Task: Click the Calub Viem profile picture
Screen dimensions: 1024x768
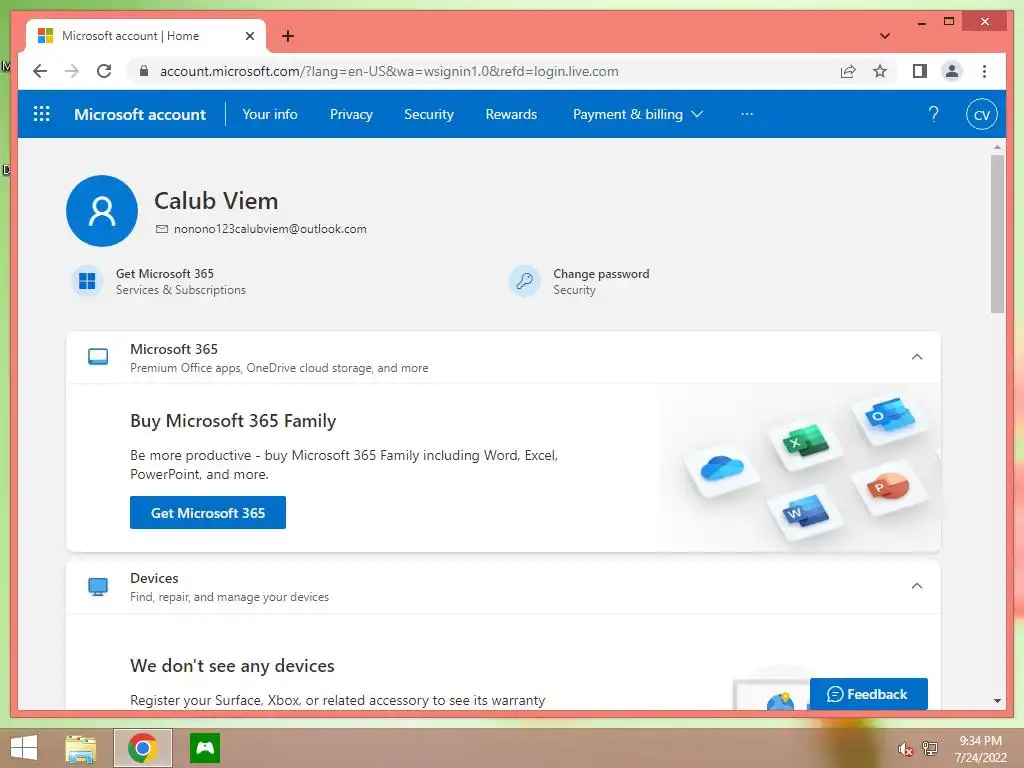Action: pyautogui.click(x=102, y=210)
